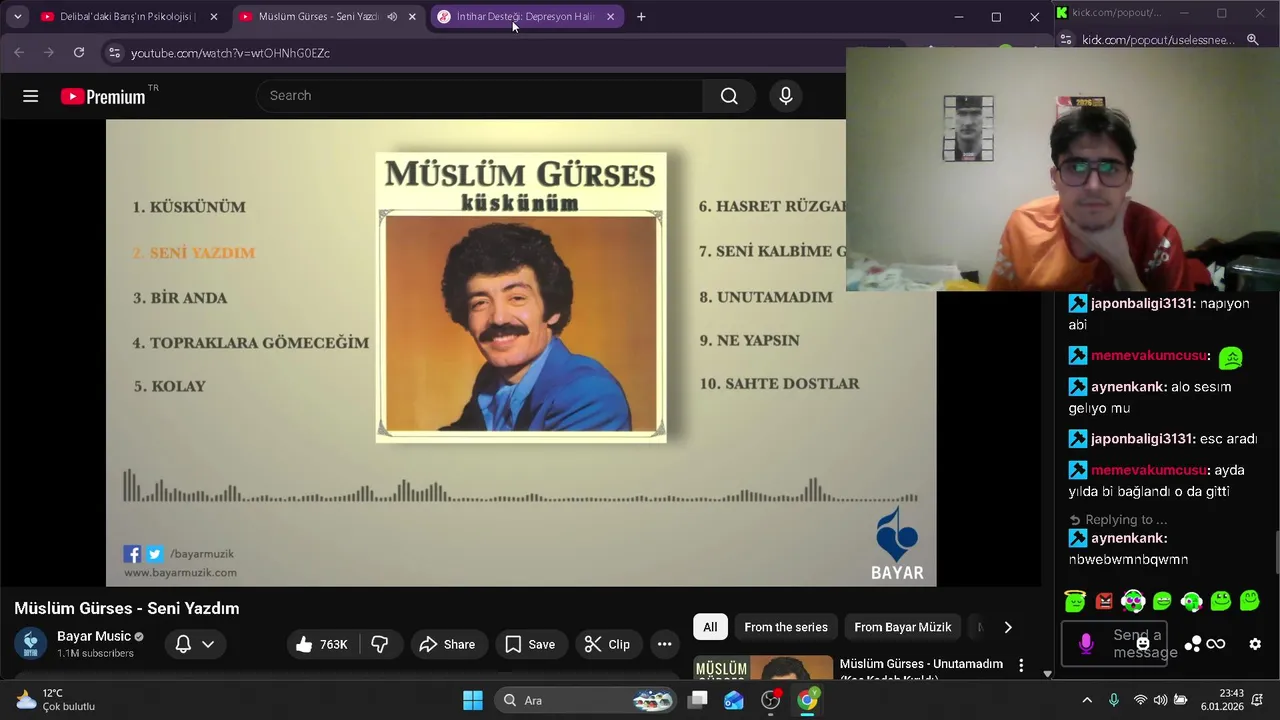
Task: Go back in Chrome
Action: [x=19, y=53]
